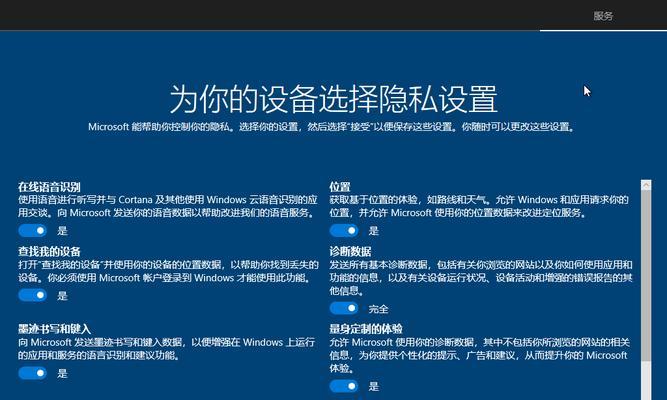Click the subtitle starting with Microsoft 能帮助你
Viewport: 667px width, 400px height.
coord(331,127)
